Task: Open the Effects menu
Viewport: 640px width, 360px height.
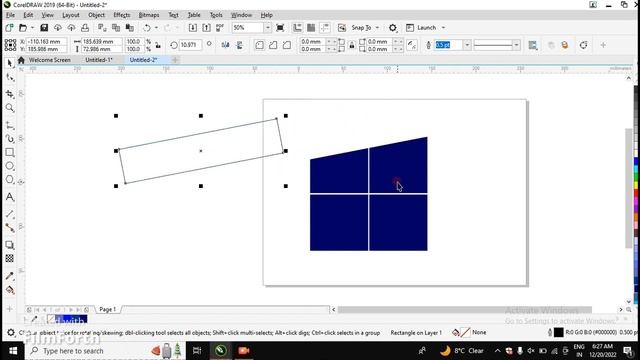Action: [x=122, y=15]
